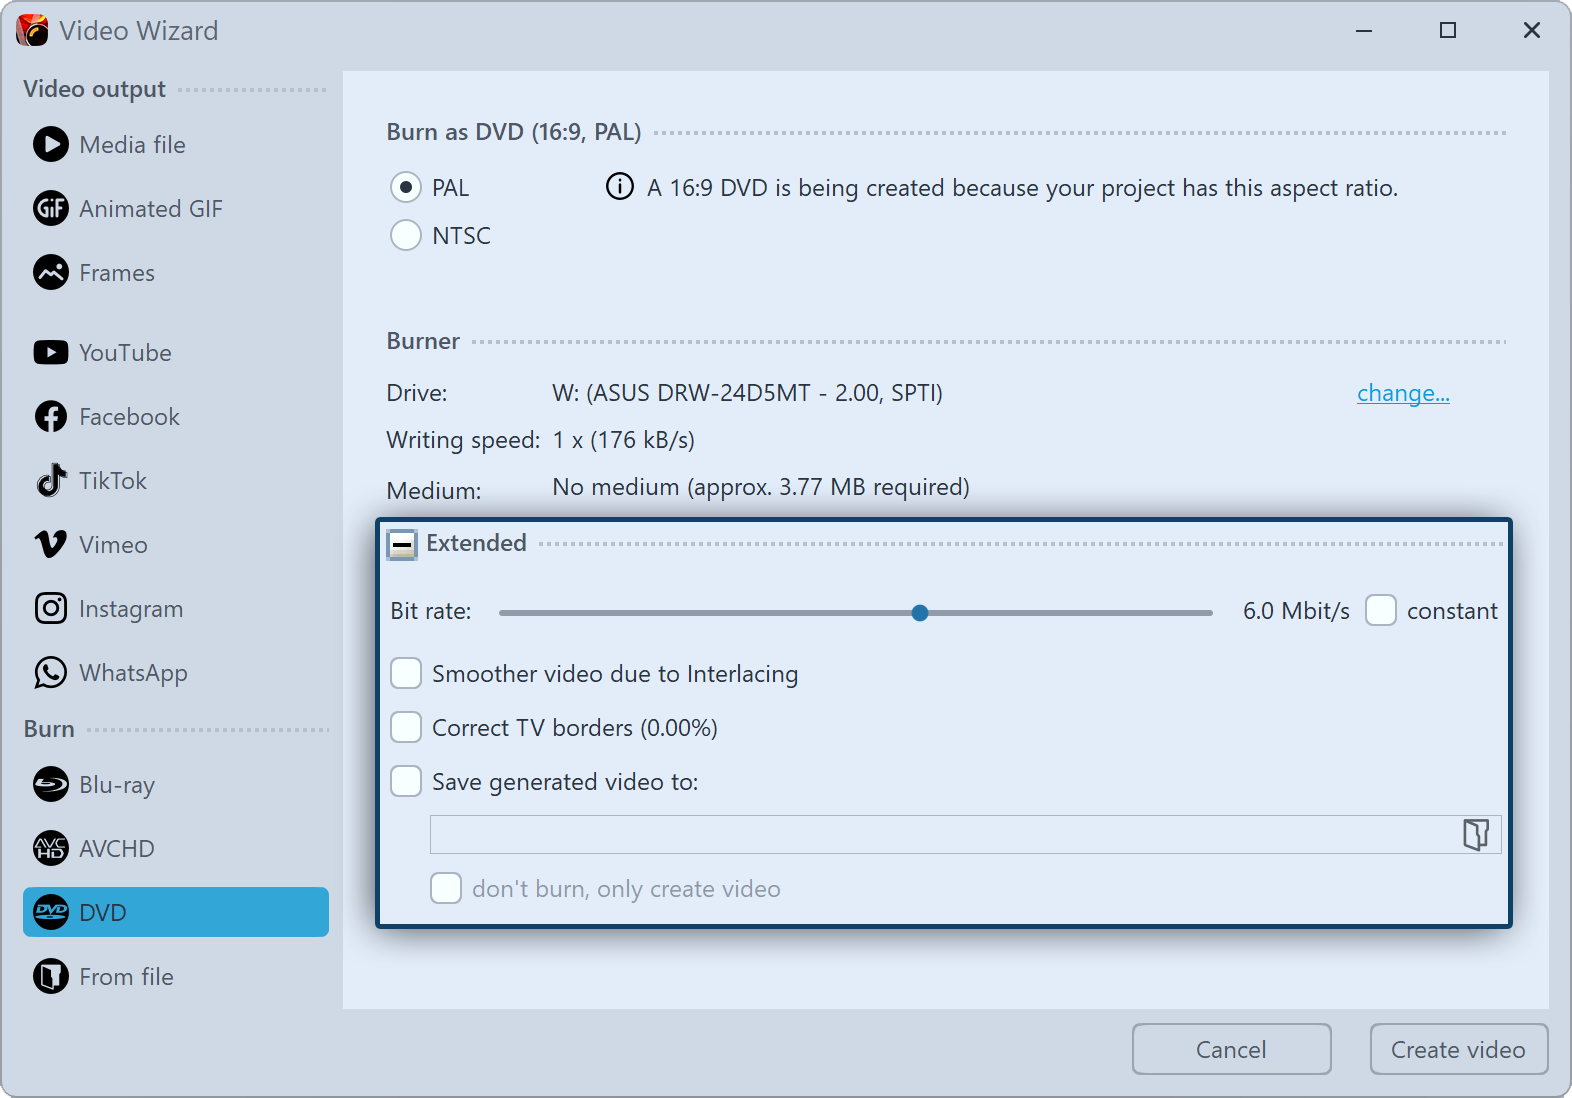Select PAL radio button
Image resolution: width=1572 pixels, height=1098 pixels.
406,187
